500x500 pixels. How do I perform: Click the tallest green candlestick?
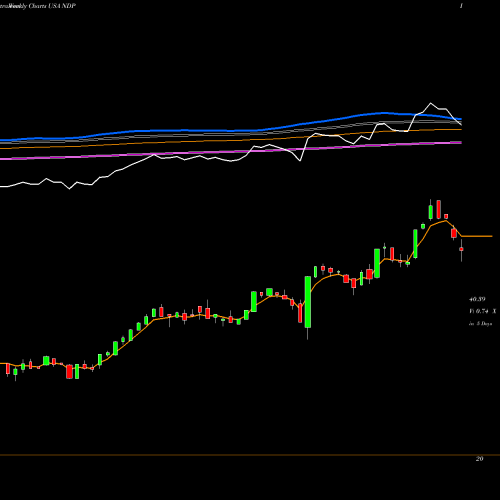coord(308,302)
